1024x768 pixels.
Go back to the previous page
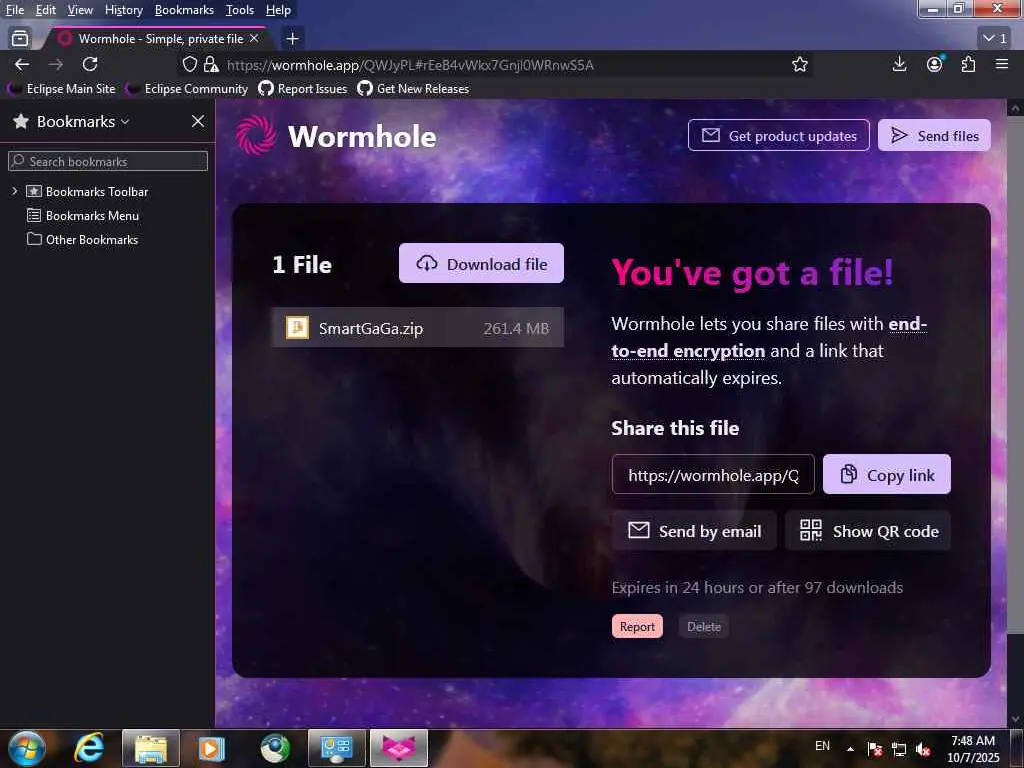click(x=22, y=64)
